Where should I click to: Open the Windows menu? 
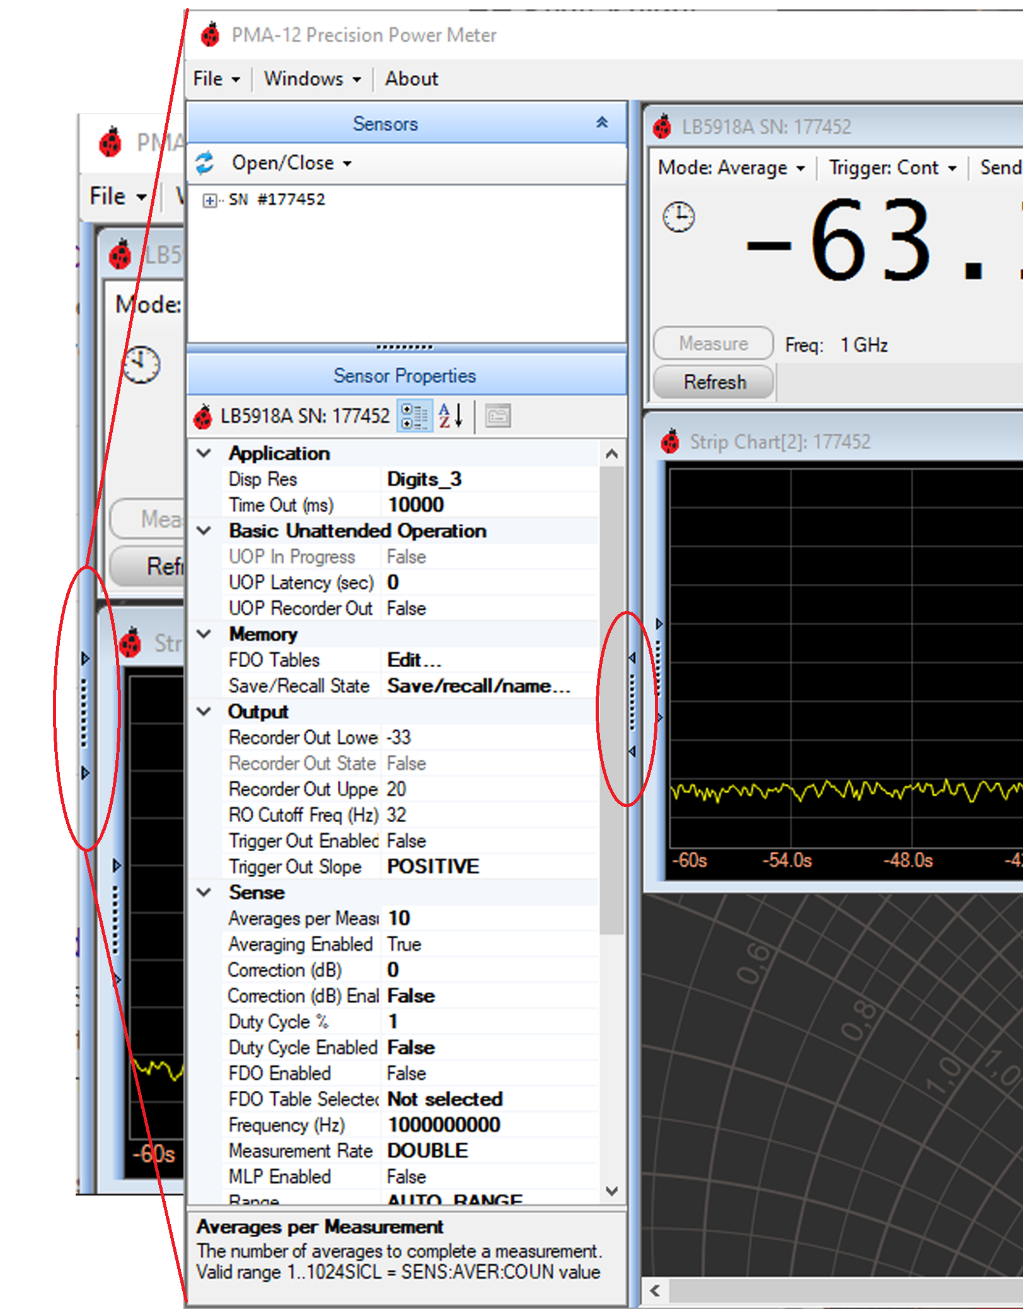[x=311, y=79]
